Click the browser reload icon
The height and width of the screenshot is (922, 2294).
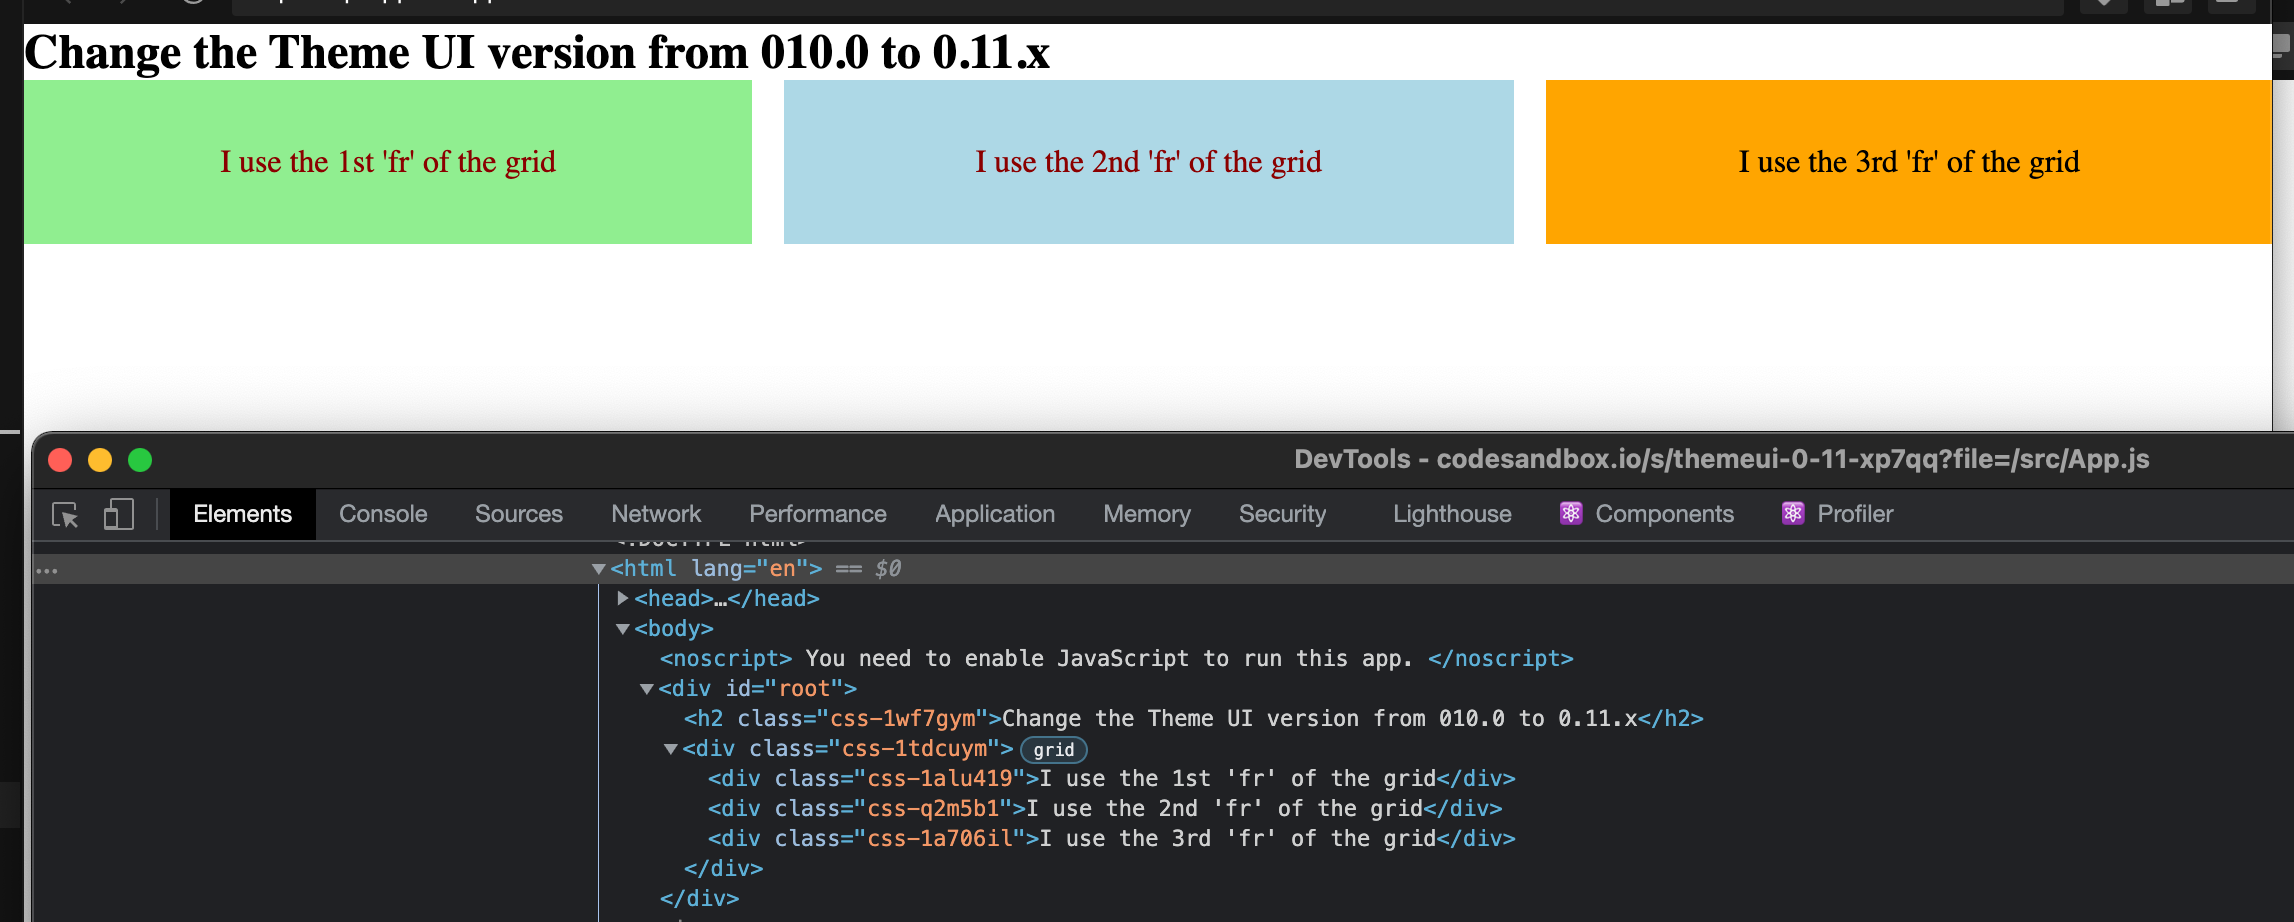click(190, 3)
